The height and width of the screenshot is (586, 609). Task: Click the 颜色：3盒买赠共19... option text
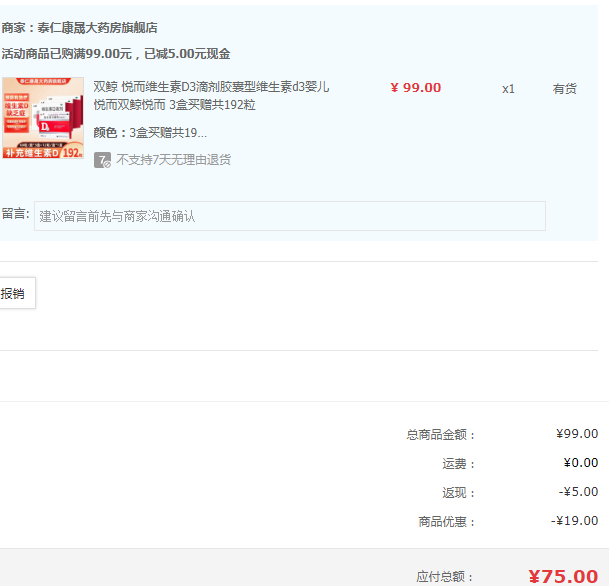tap(150, 133)
